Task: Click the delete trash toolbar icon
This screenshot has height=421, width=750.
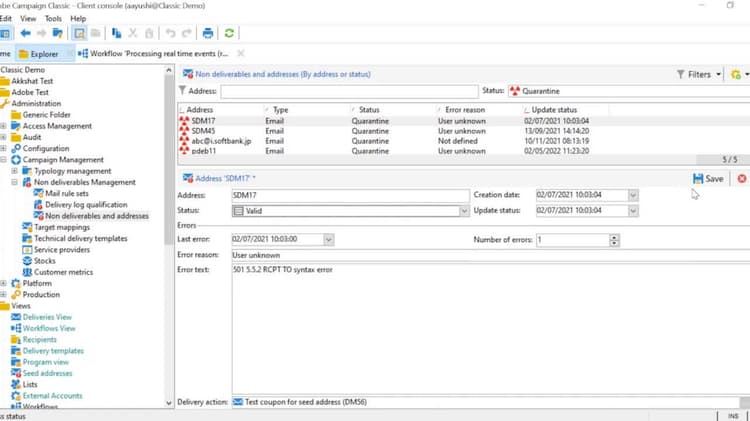Action: pos(149,33)
